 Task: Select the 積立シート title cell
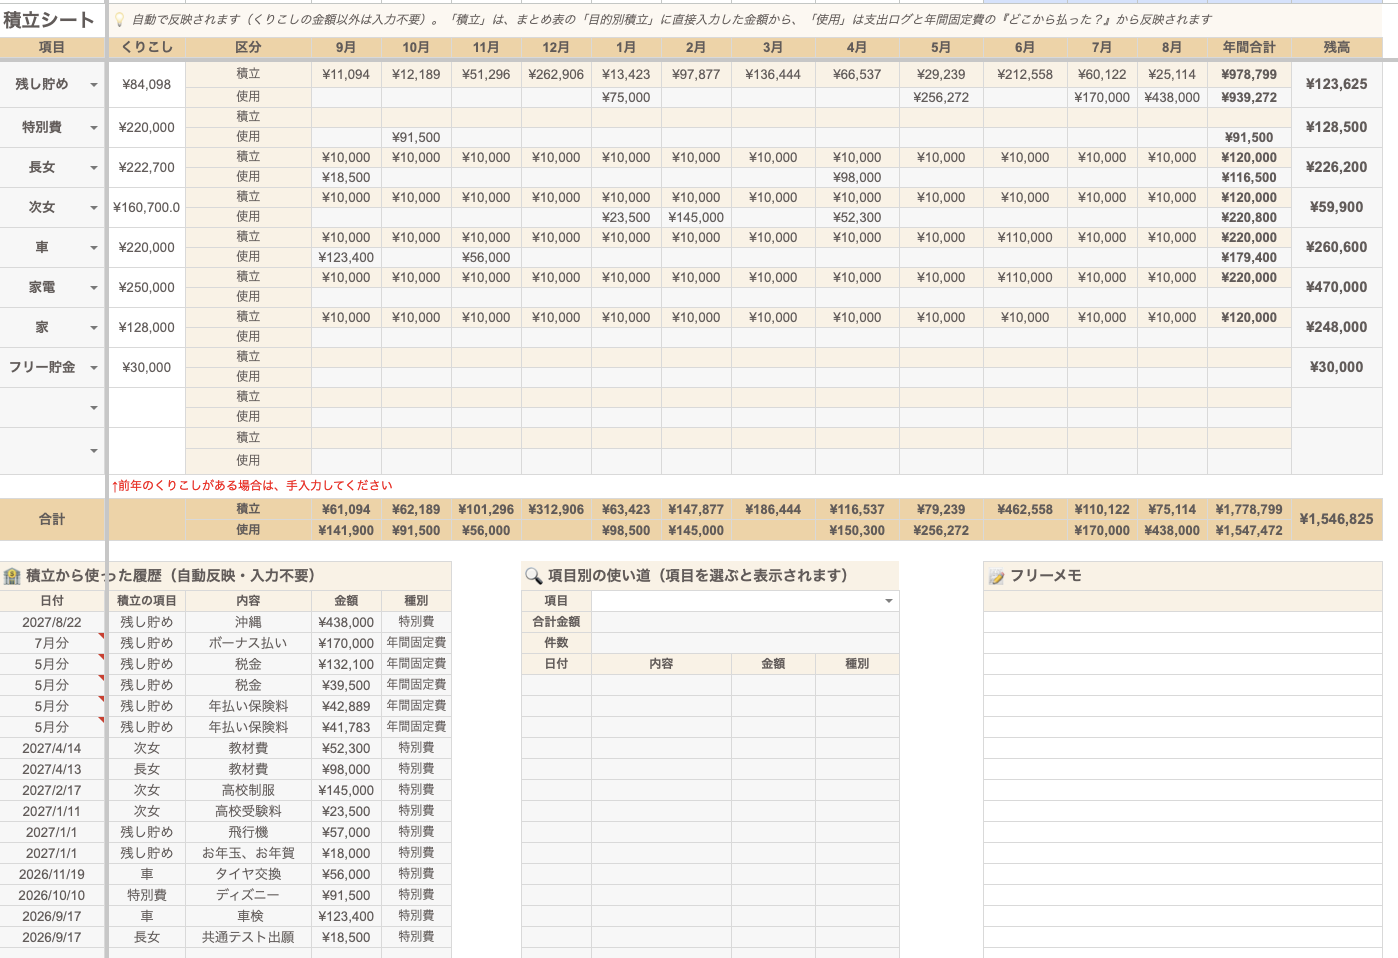52,20
